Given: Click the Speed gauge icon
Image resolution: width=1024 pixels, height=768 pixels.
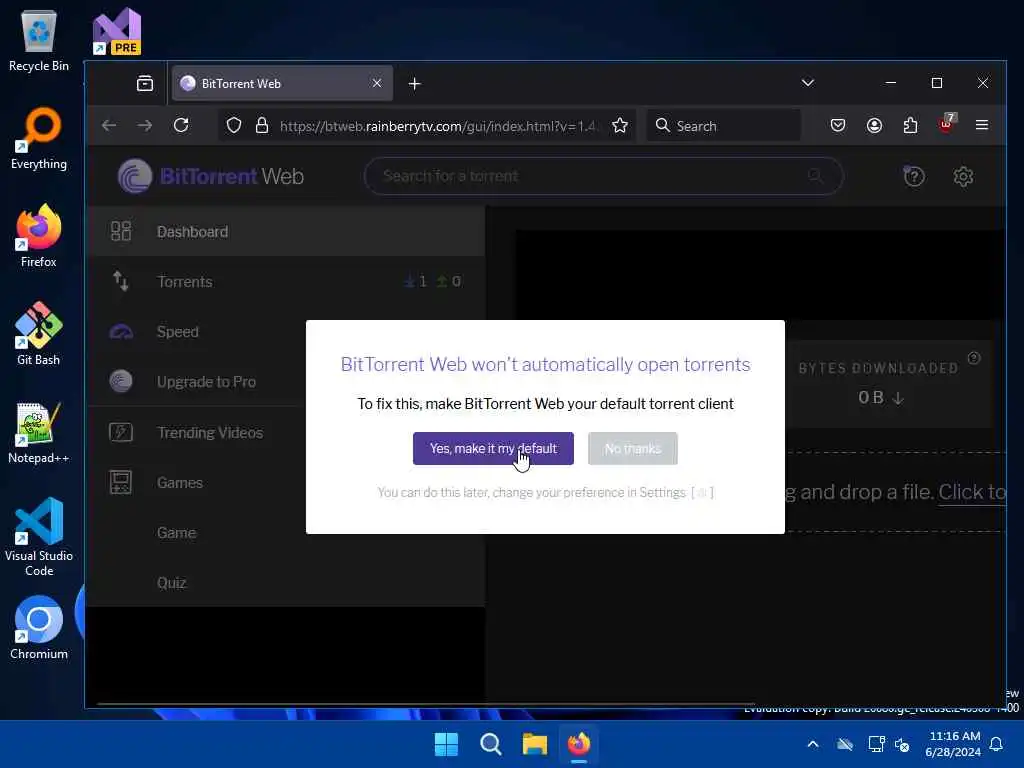Looking at the screenshot, I should point(121,332).
